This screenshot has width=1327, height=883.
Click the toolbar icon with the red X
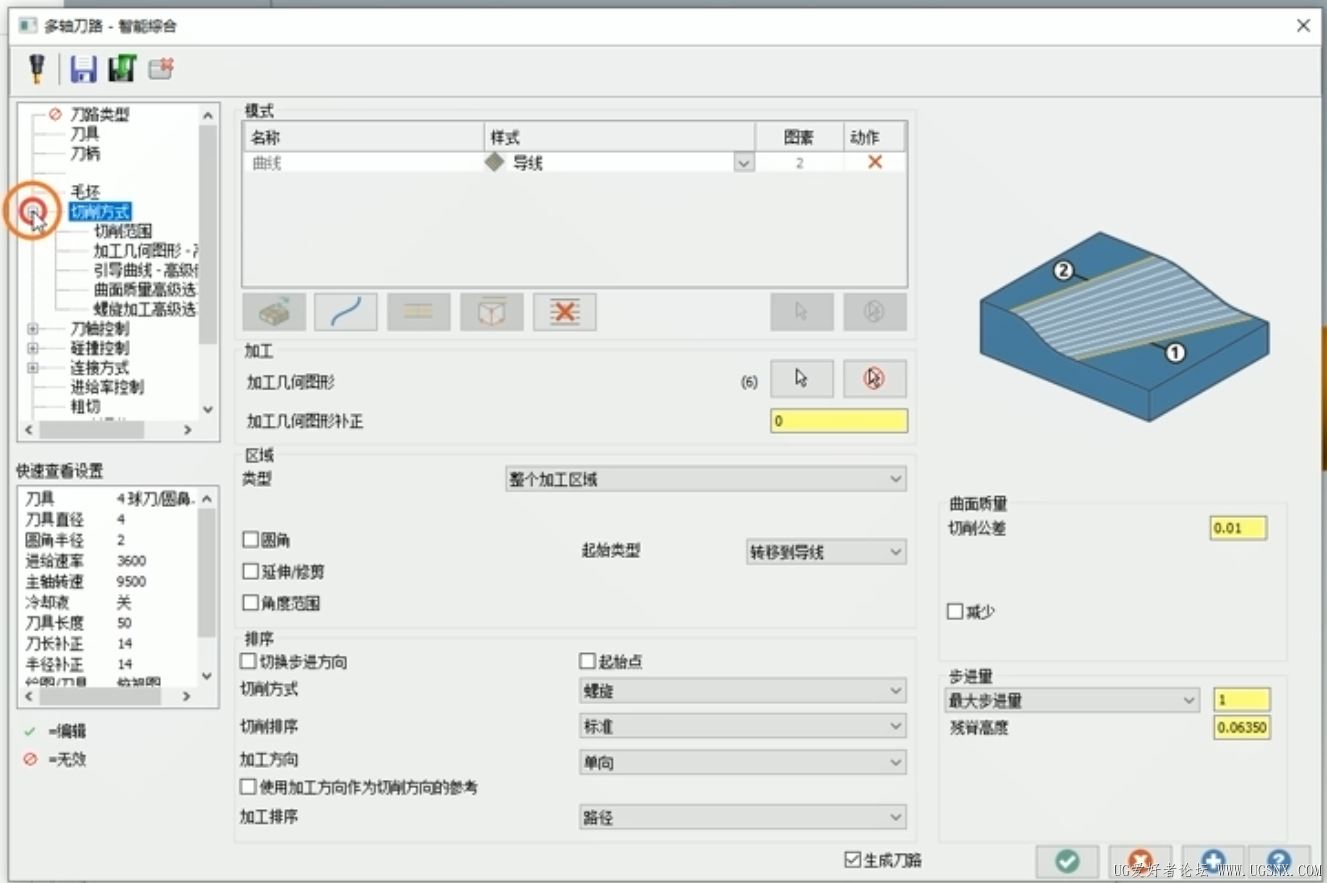point(161,68)
